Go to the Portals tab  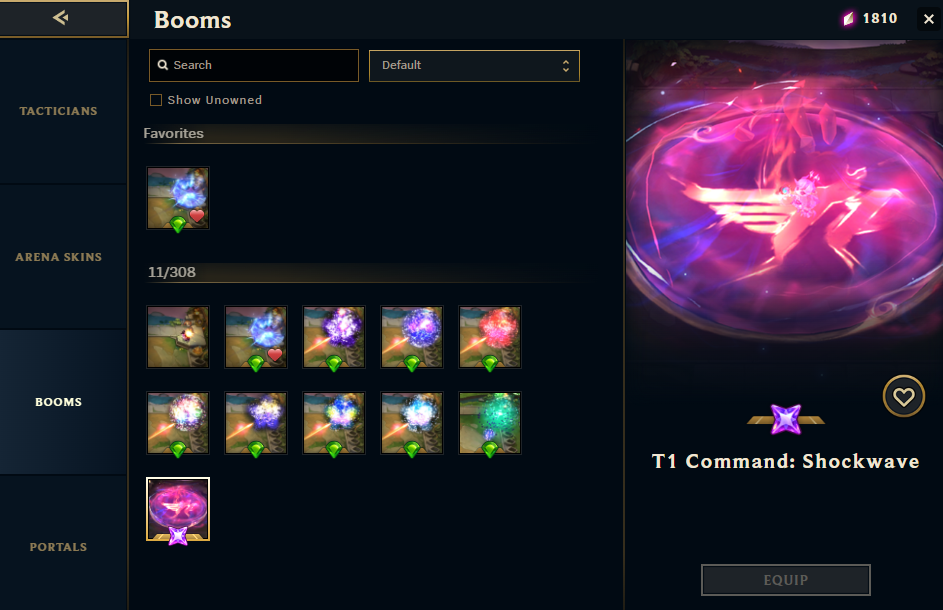(58, 547)
